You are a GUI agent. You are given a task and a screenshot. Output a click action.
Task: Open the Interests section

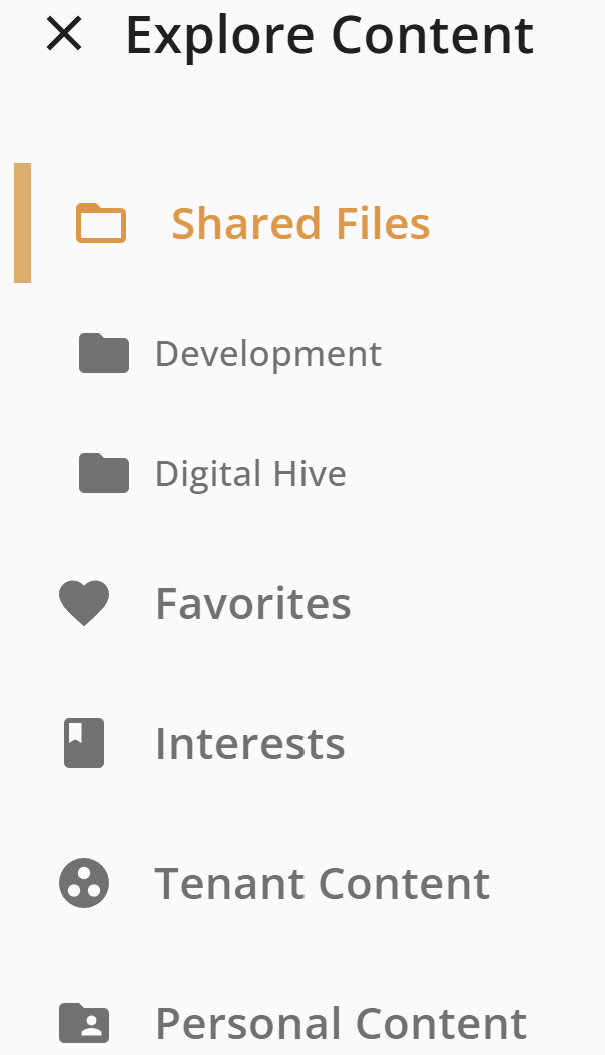click(250, 743)
